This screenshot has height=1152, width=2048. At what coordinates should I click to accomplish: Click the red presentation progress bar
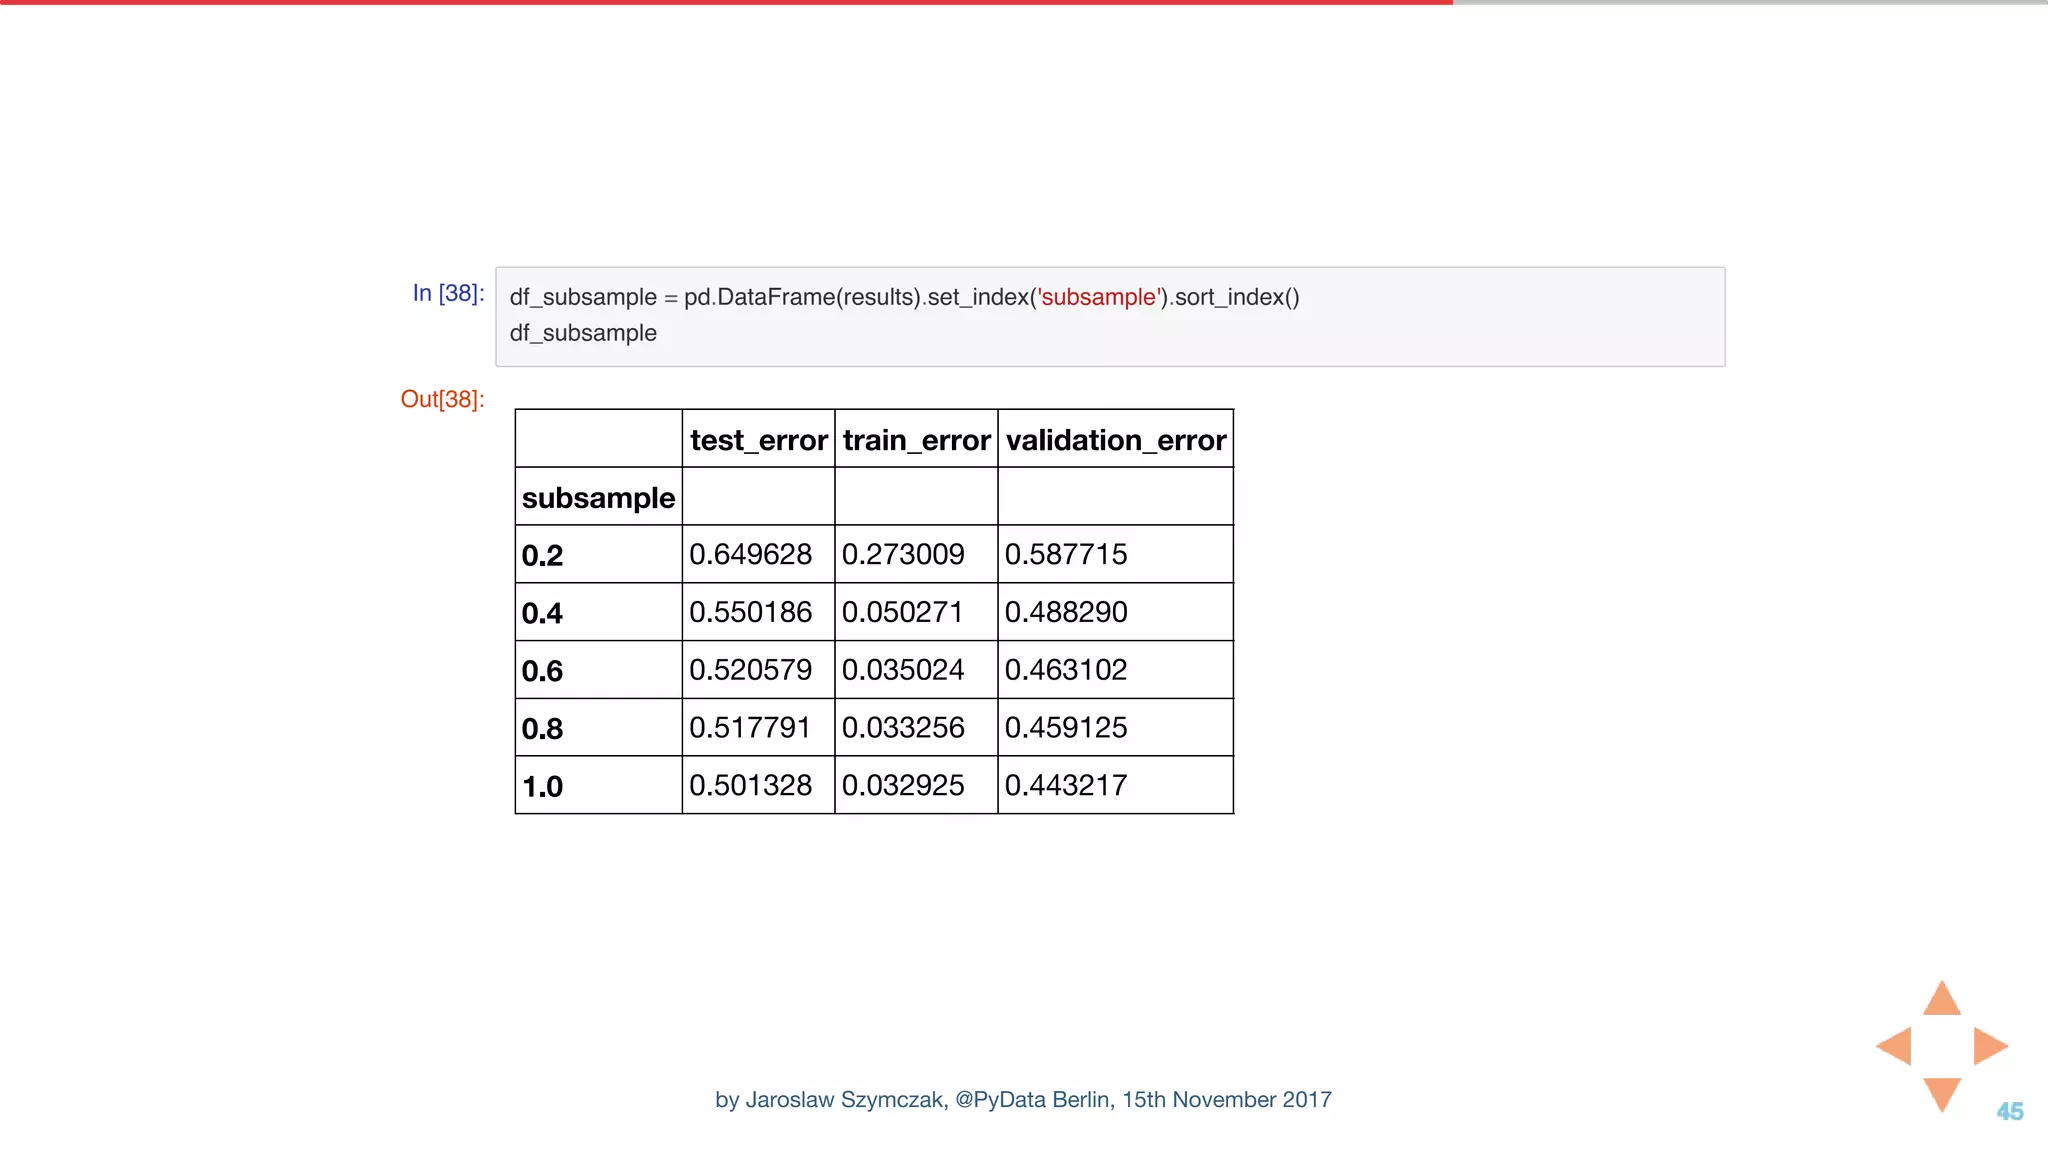point(726,2)
